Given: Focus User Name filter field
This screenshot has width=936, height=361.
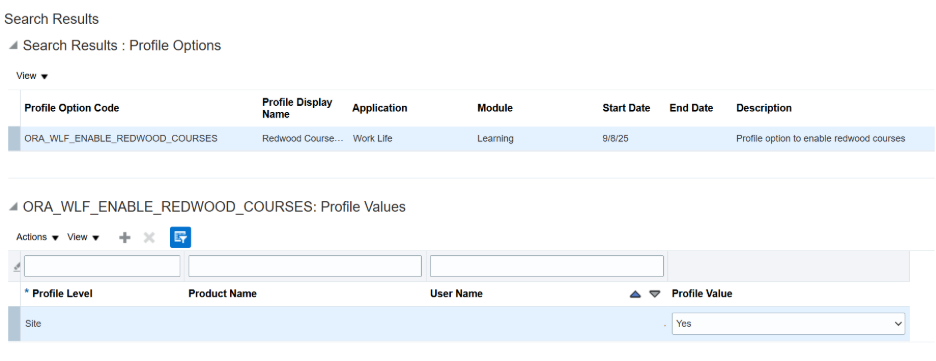Looking at the screenshot, I should click(x=547, y=266).
